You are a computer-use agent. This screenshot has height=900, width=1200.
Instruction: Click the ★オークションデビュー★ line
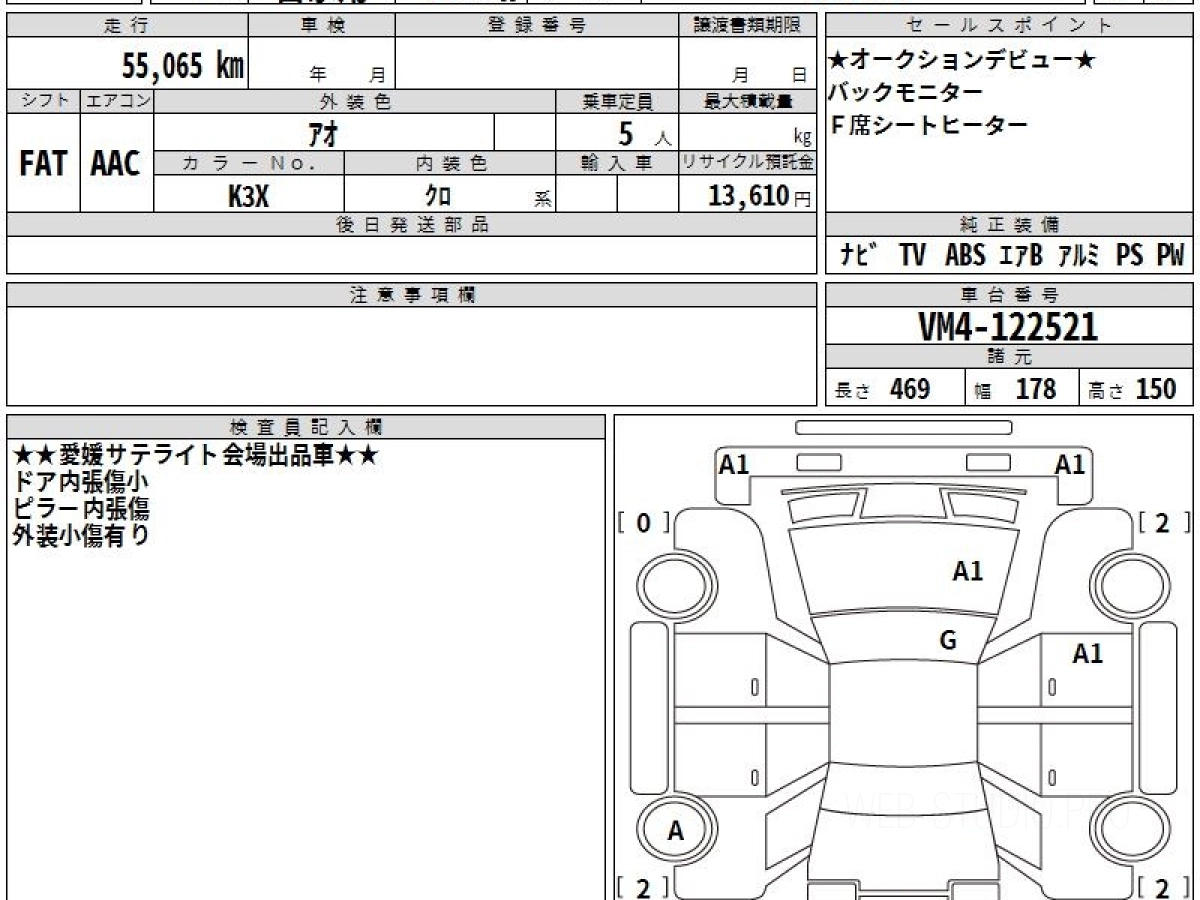[x=962, y=60]
